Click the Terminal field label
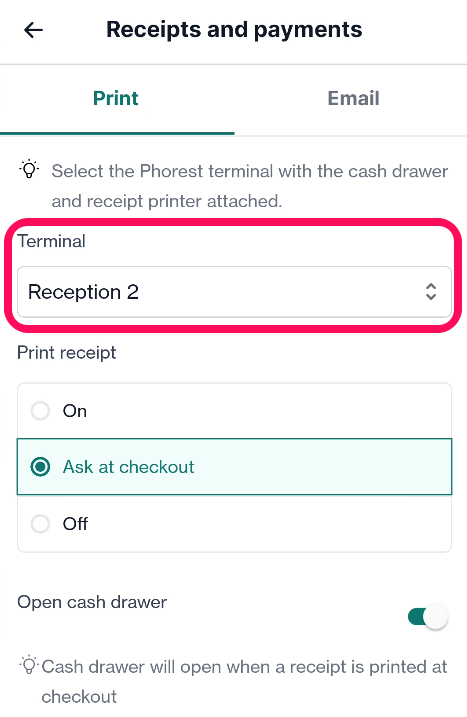This screenshot has height=717, width=467. [x=52, y=241]
